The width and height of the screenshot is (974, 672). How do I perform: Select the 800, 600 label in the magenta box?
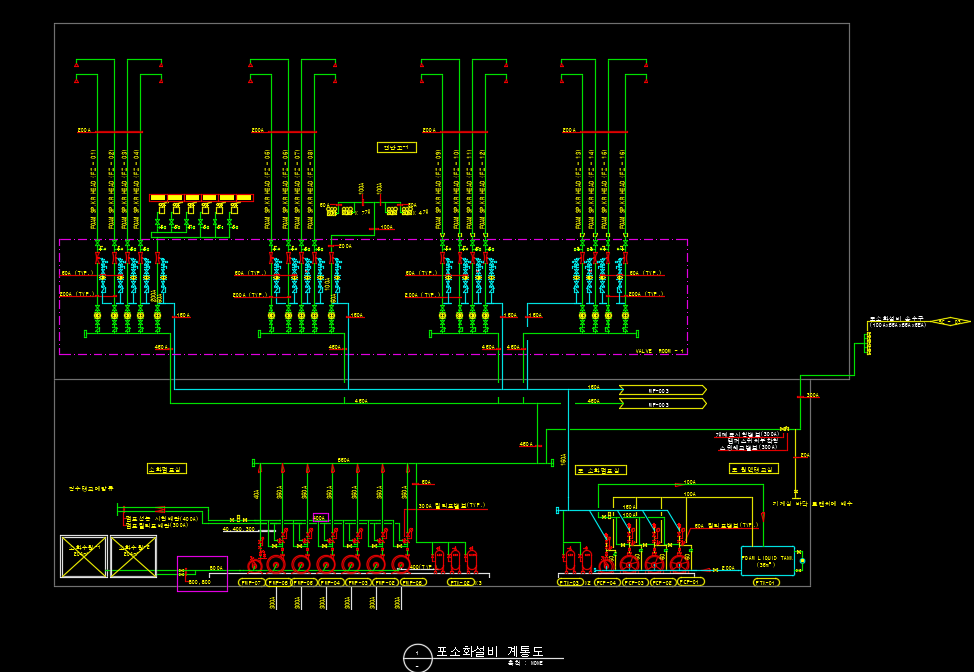point(199,582)
